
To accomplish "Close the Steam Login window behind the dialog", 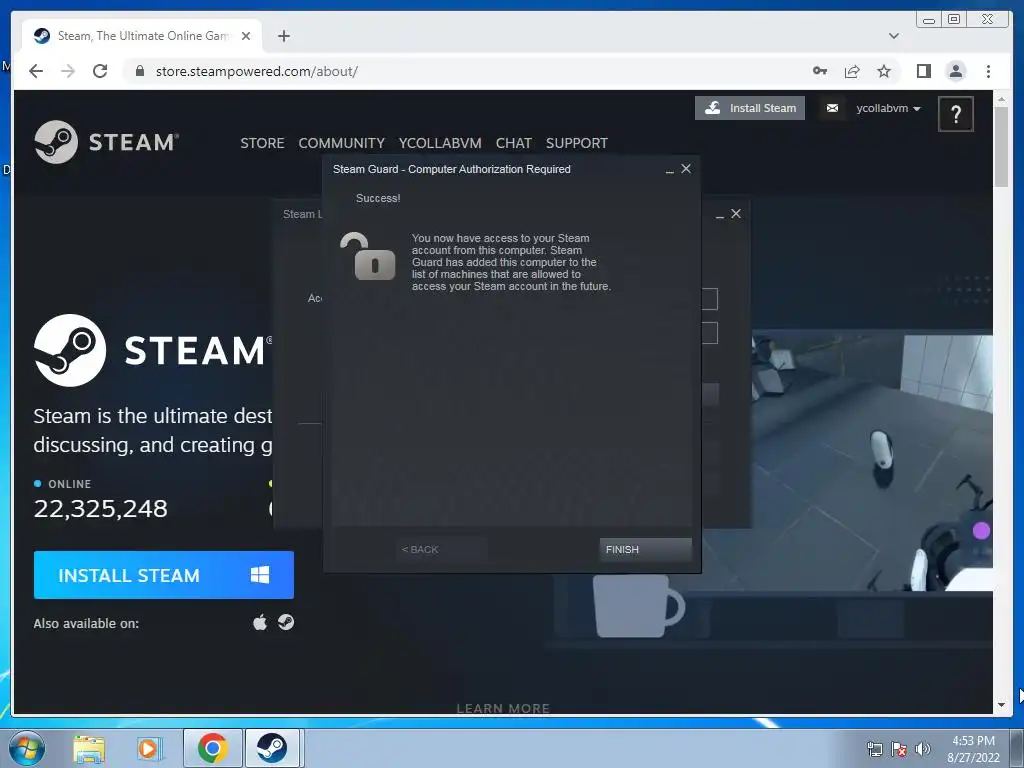I will (736, 214).
